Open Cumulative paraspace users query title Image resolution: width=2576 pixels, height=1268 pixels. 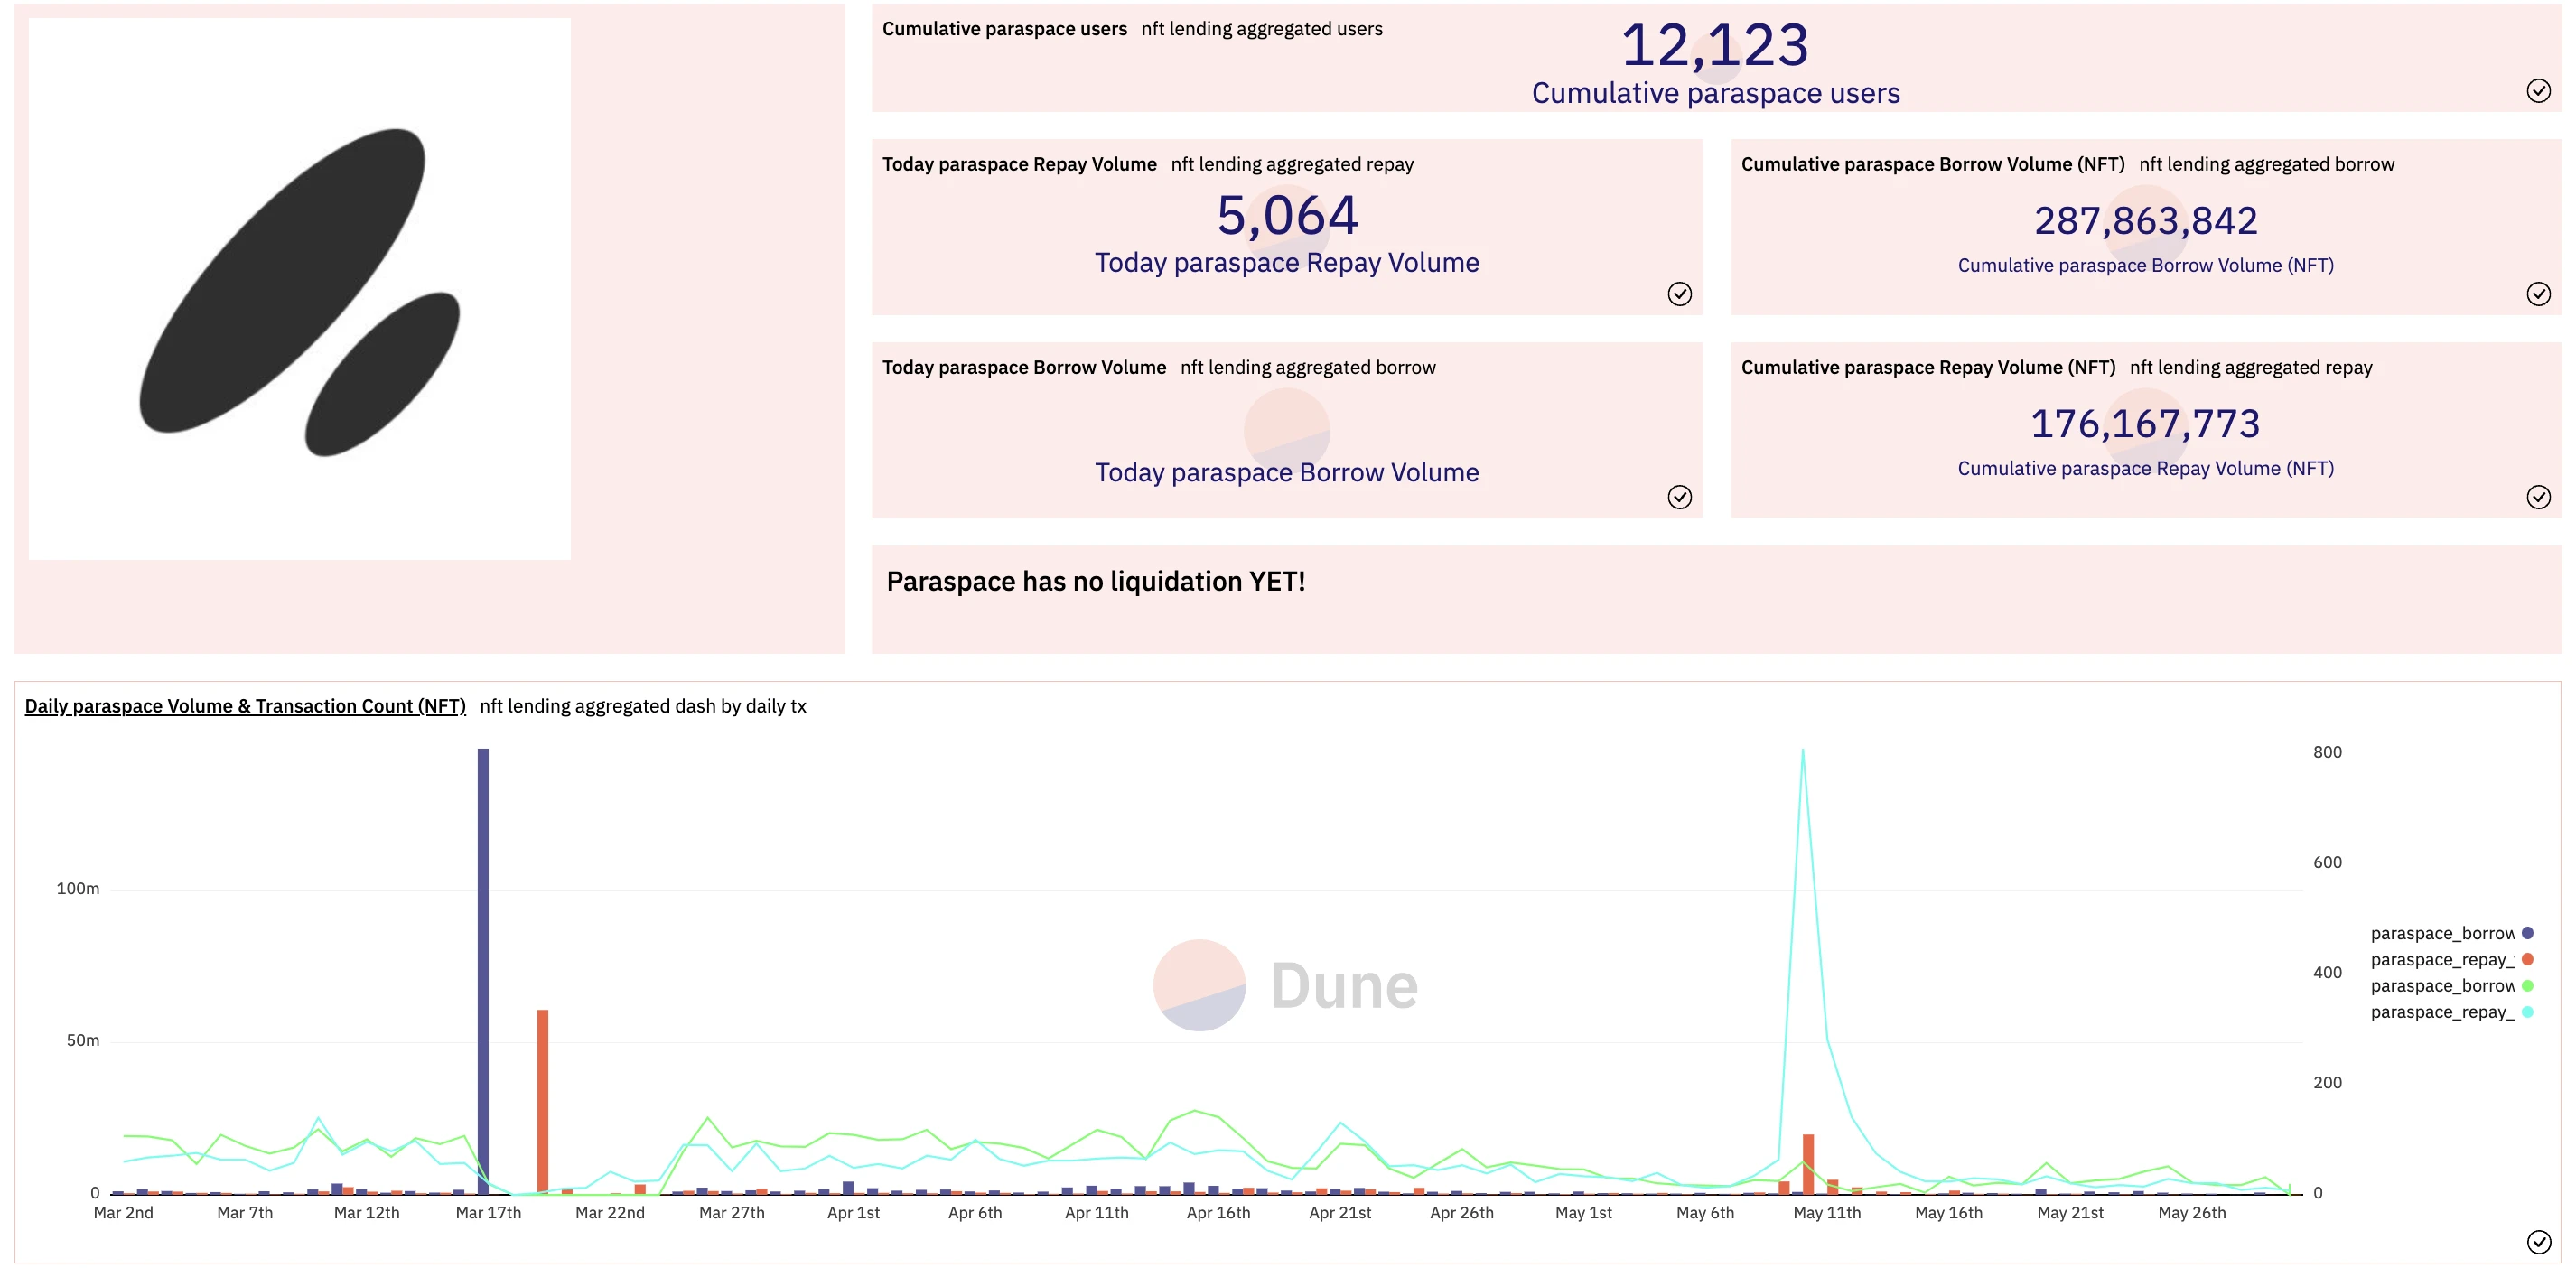coord(1004,29)
